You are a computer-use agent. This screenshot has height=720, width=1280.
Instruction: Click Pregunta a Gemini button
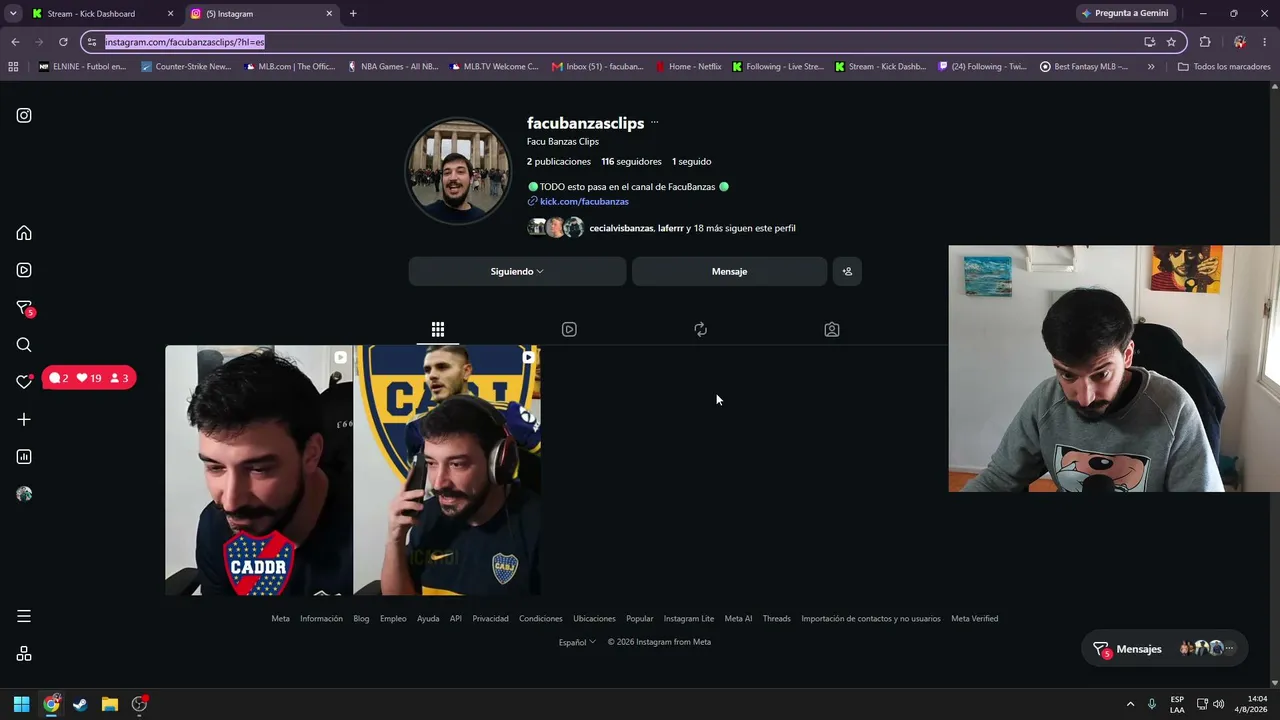pos(1125,14)
